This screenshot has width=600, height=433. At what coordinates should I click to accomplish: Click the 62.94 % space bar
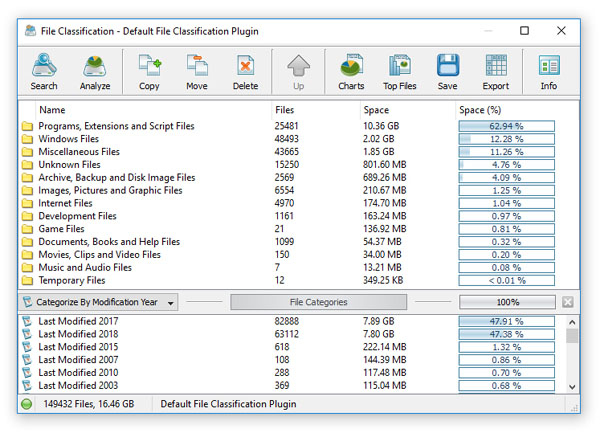coord(507,126)
